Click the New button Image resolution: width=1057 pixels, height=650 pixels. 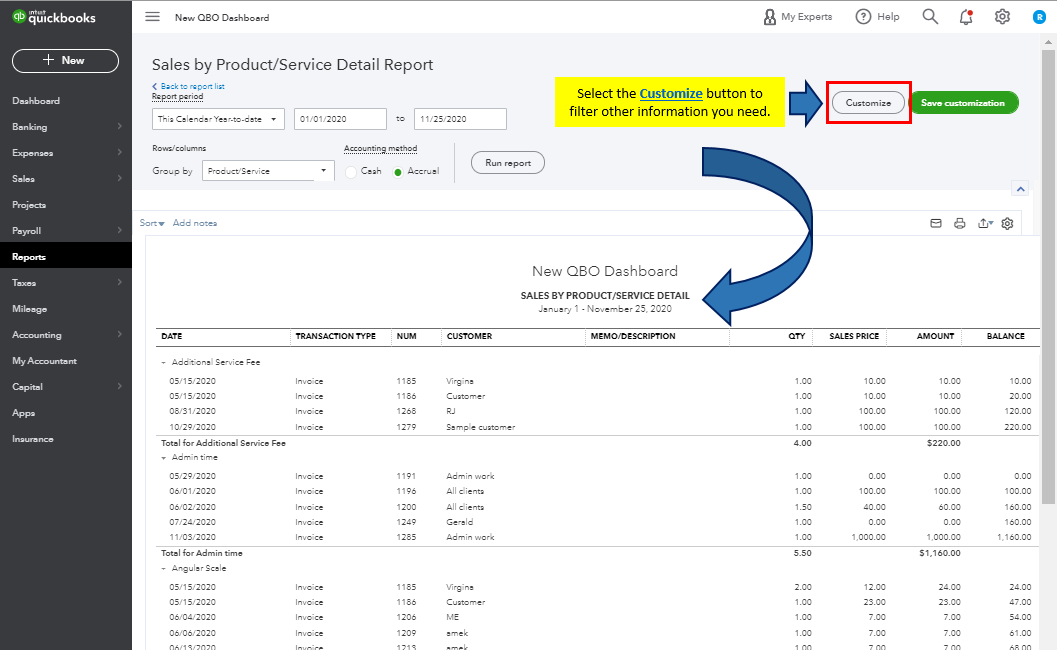(x=65, y=61)
